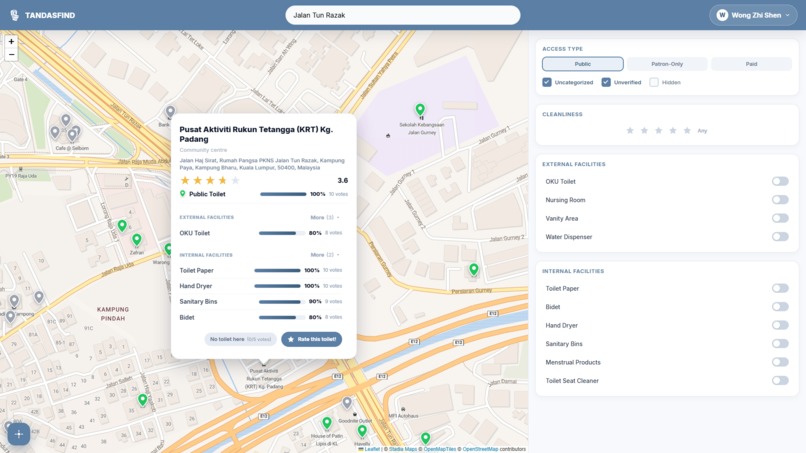Select grey pin at Goodnite Outlet

coord(347,403)
